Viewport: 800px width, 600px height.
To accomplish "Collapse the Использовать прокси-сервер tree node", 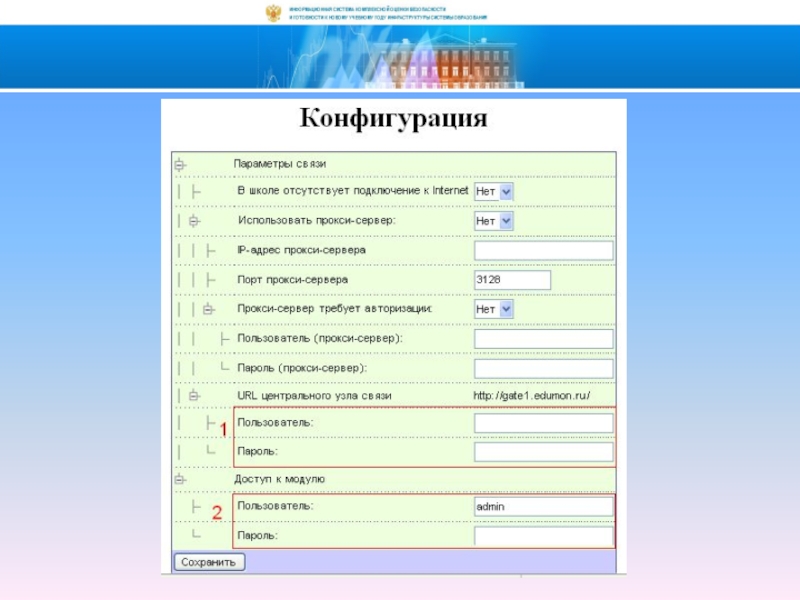I will tap(194, 221).
